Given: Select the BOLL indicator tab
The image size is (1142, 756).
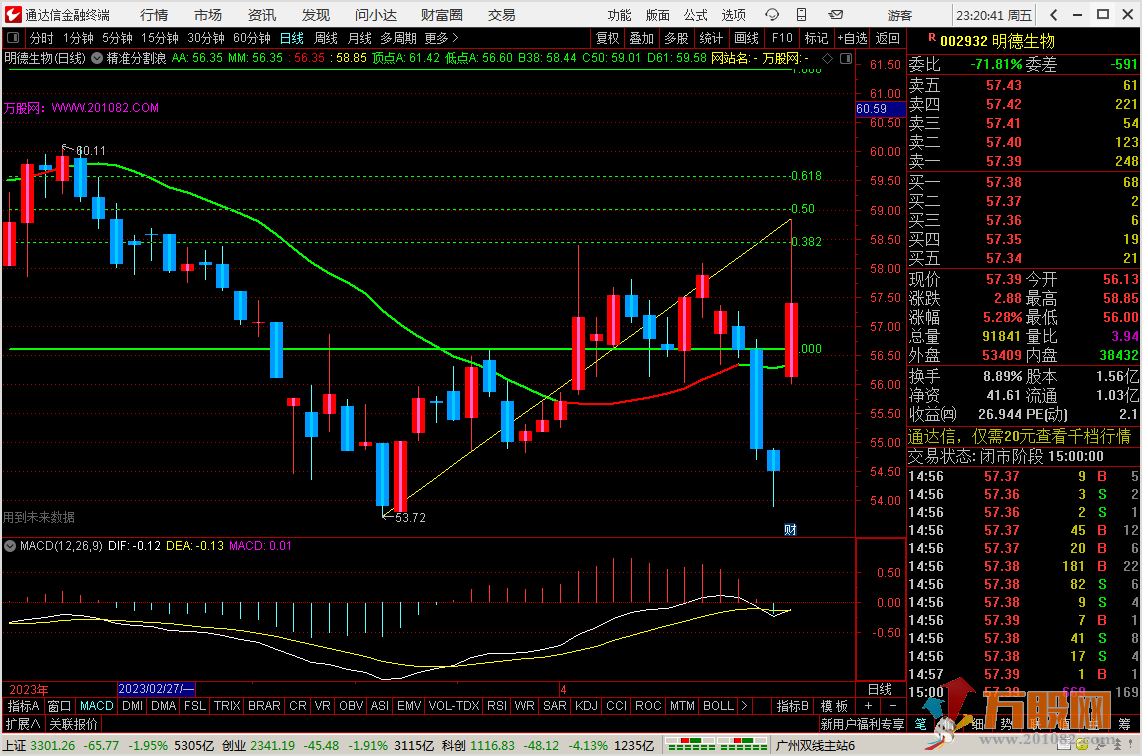Looking at the screenshot, I should (x=718, y=706).
